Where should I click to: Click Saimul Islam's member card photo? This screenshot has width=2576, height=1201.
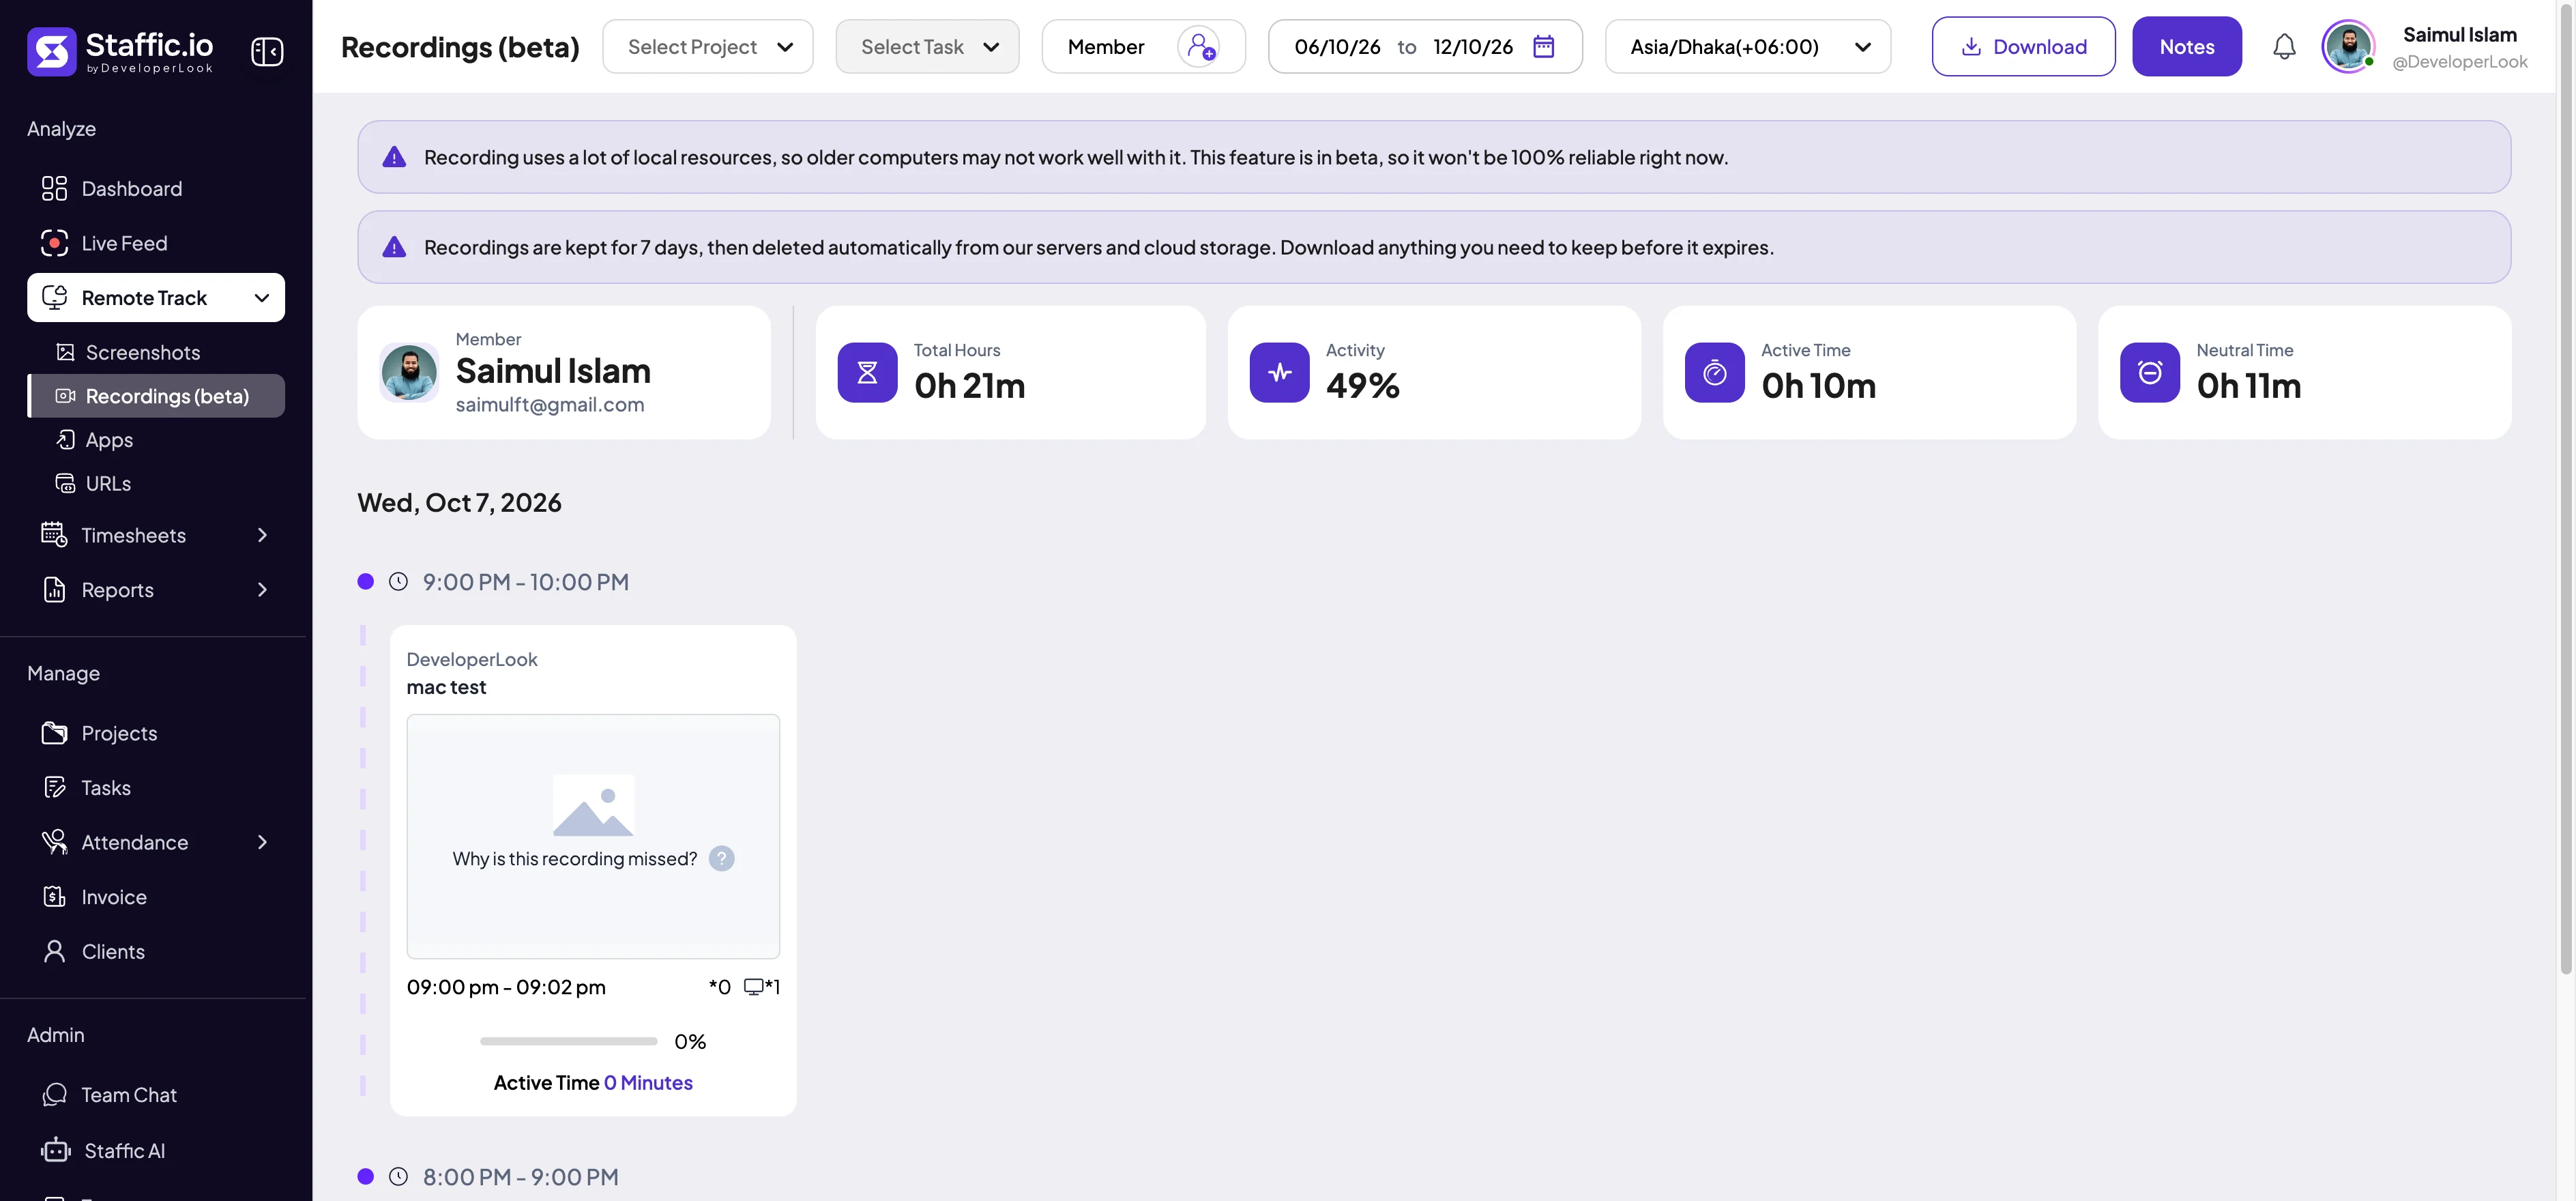tap(409, 372)
